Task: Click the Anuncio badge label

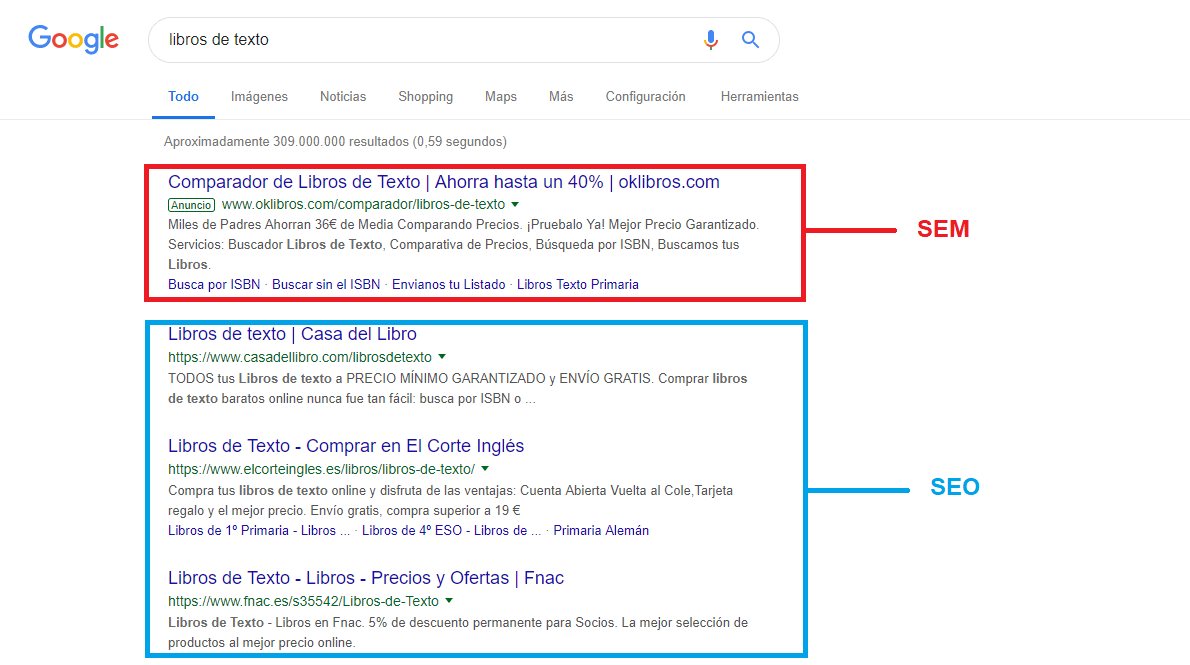Action: pyautogui.click(x=191, y=205)
